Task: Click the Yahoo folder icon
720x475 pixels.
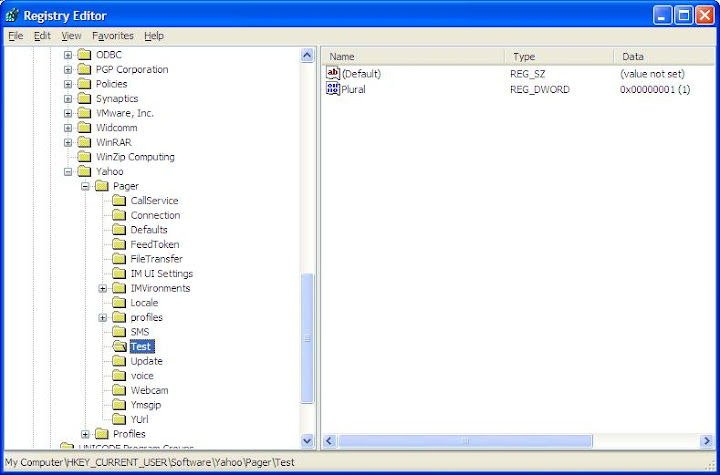Action: coord(84,171)
